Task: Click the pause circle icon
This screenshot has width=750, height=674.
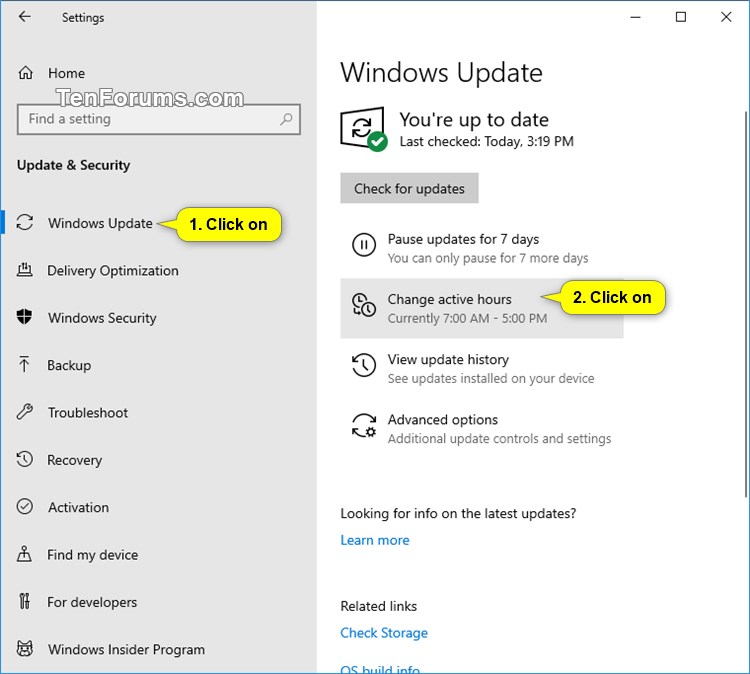Action: [364, 244]
